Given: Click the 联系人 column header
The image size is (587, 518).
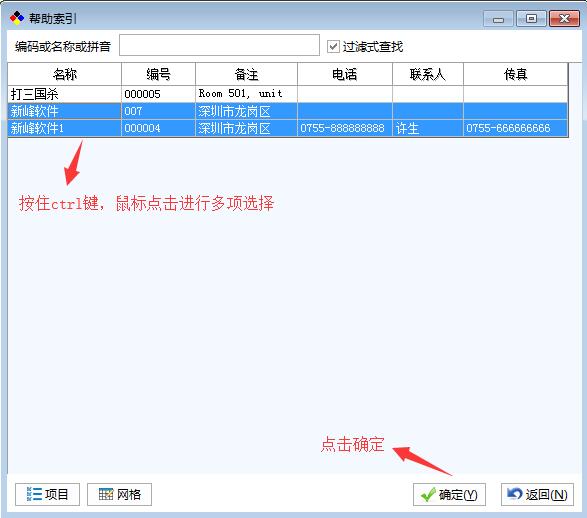Looking at the screenshot, I should [428, 74].
